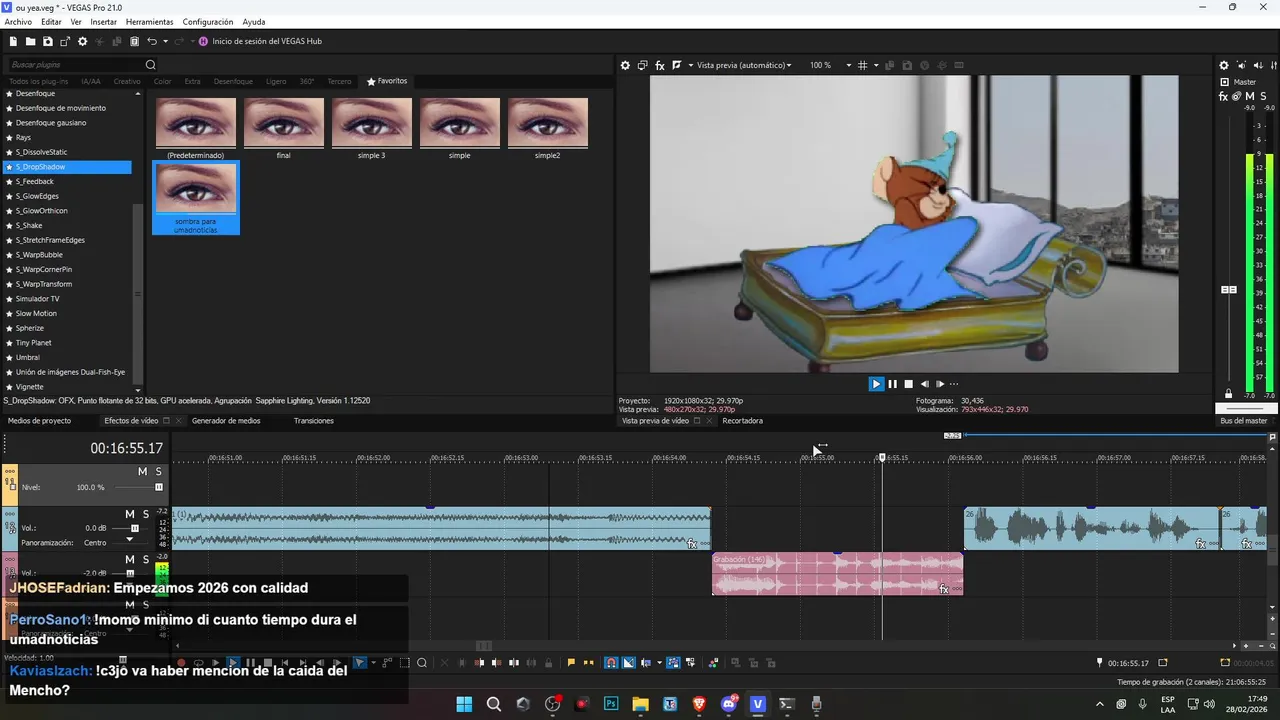Viewport: 1280px width, 720px height.
Task: Click the magnifier in plugin search box
Action: coord(151,65)
